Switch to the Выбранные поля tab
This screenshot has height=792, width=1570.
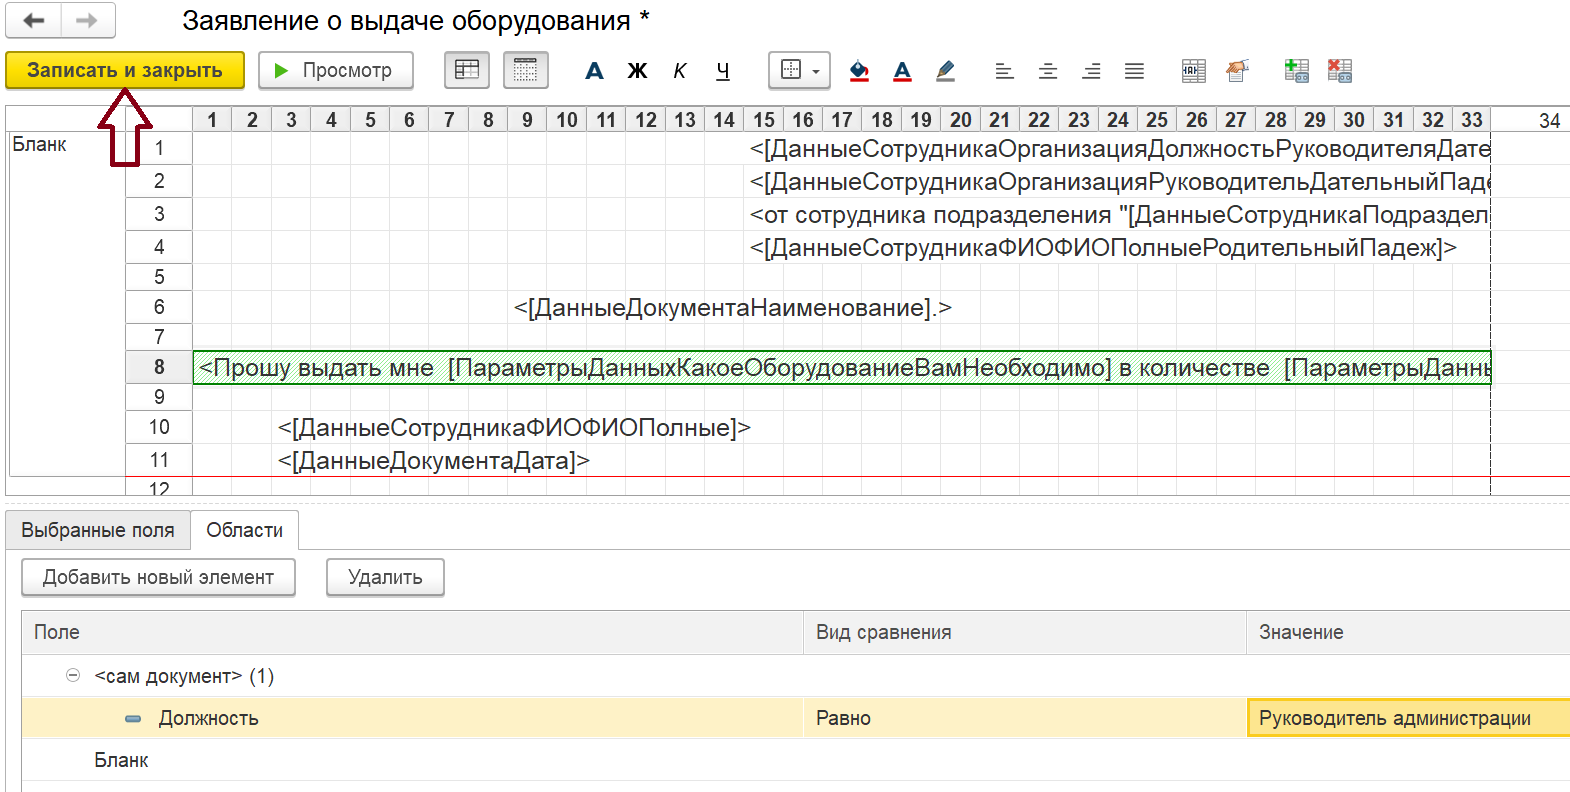point(98,530)
